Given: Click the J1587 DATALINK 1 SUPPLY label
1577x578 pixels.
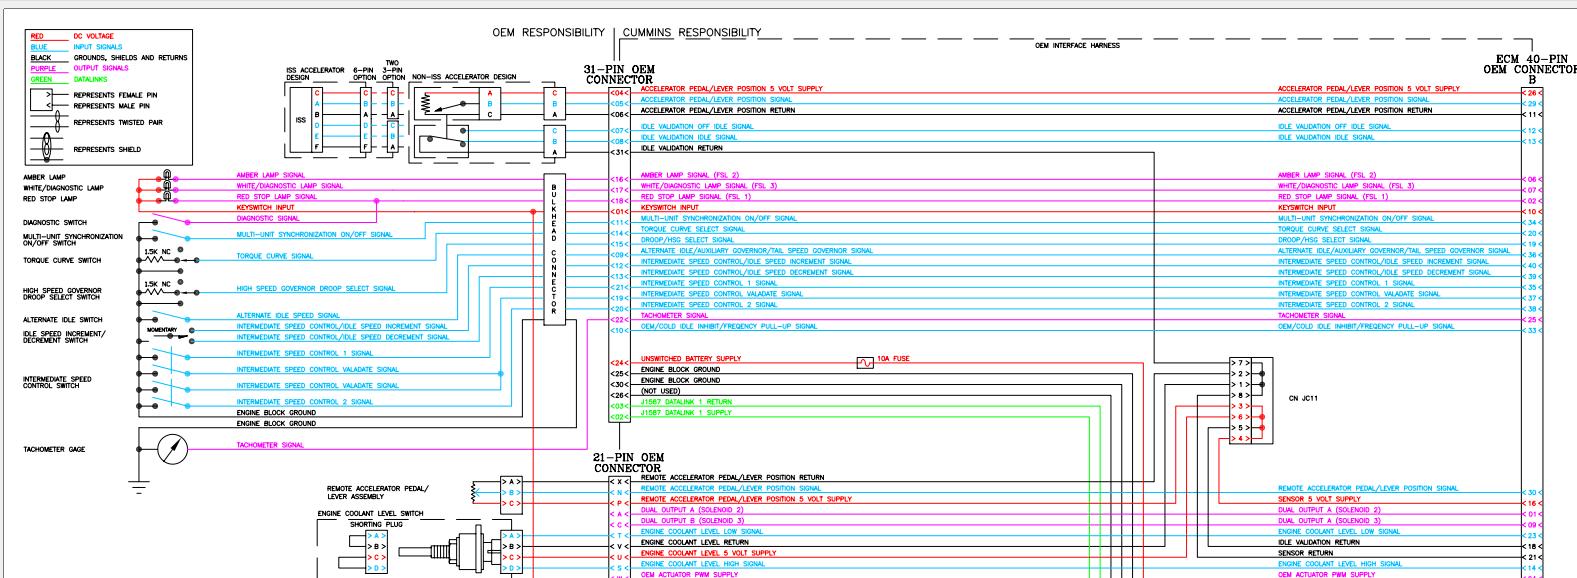Looking at the screenshot, I should pos(686,412).
